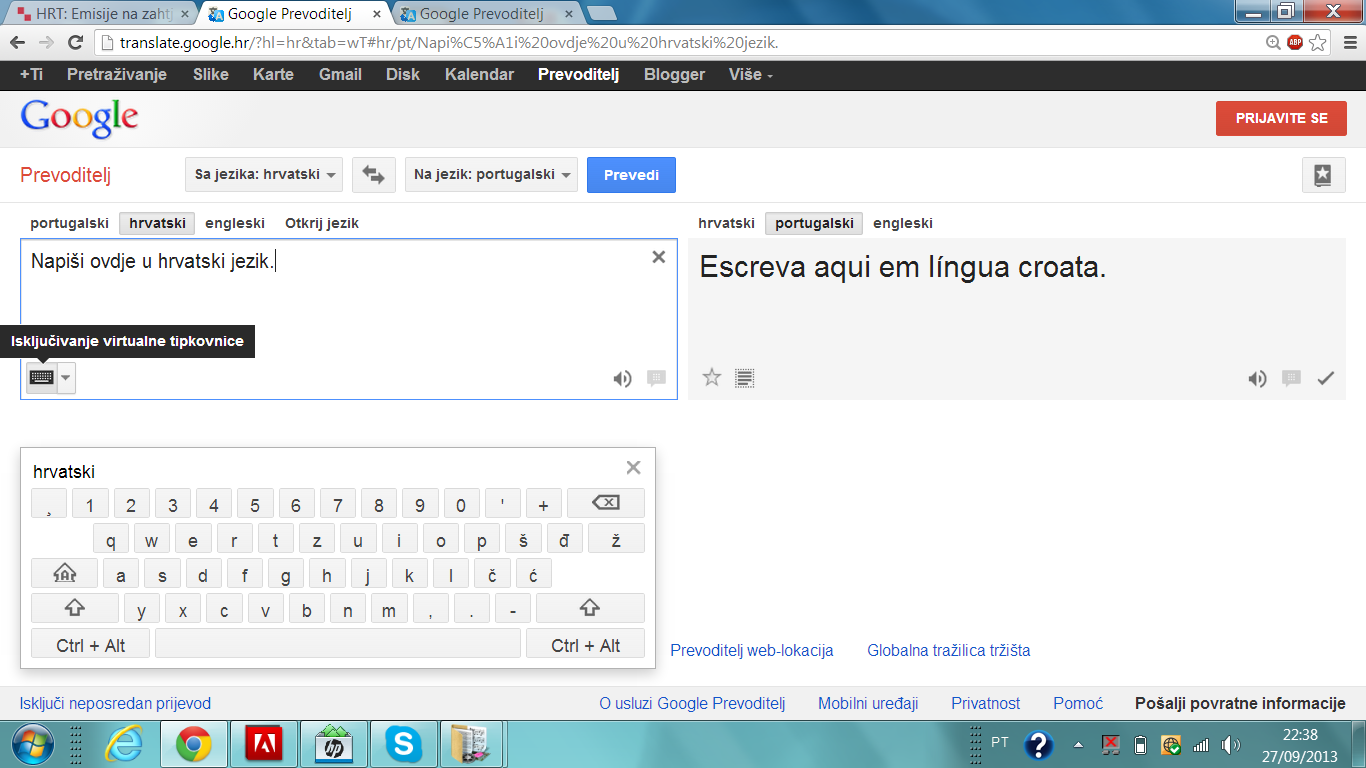The width and height of the screenshot is (1366, 768).
Task: Hit the backspace key on virtual keyboard
Action: (x=606, y=503)
